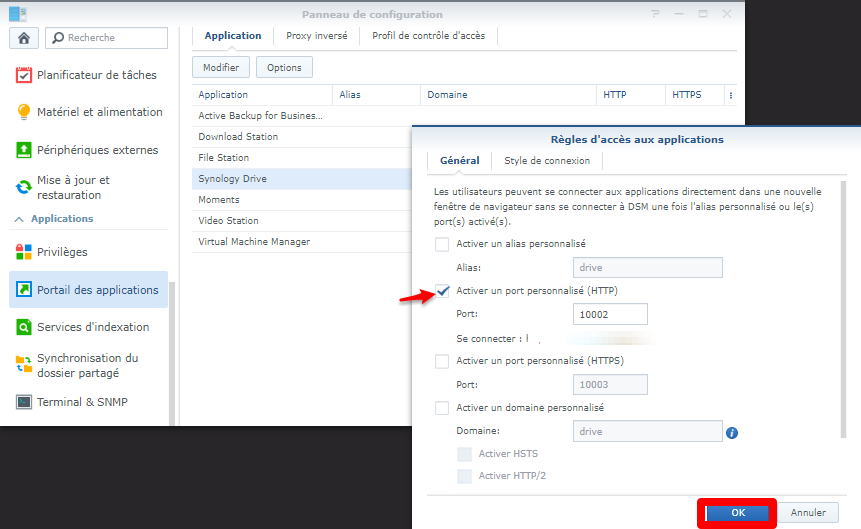Sort by Application column header
This screenshot has width=861, height=529.
[262, 95]
